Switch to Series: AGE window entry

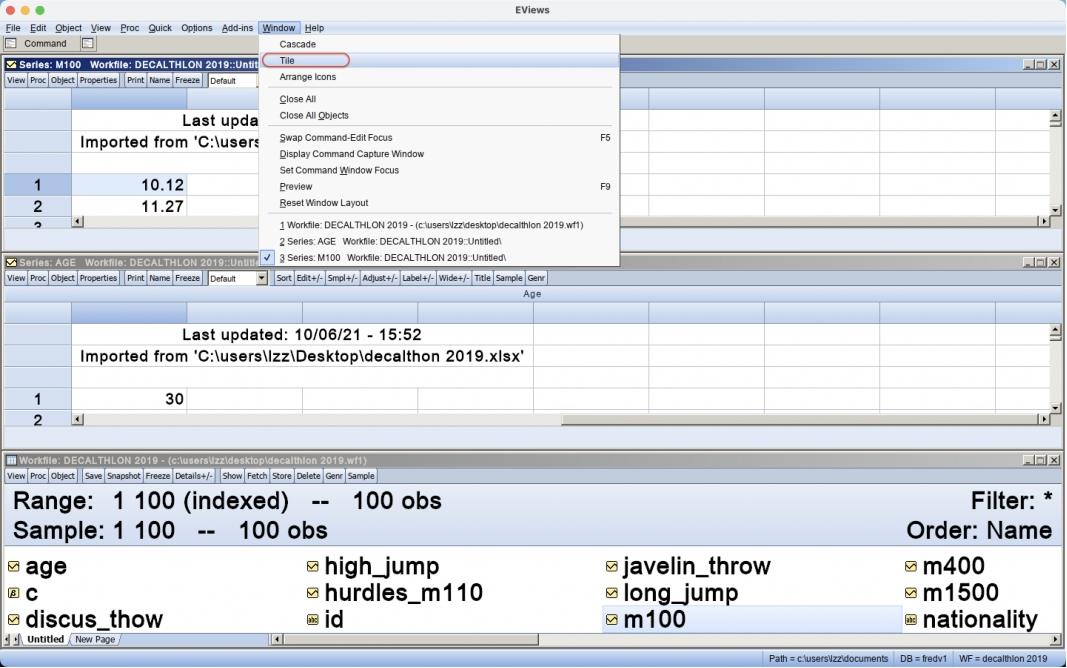[x=439, y=241]
